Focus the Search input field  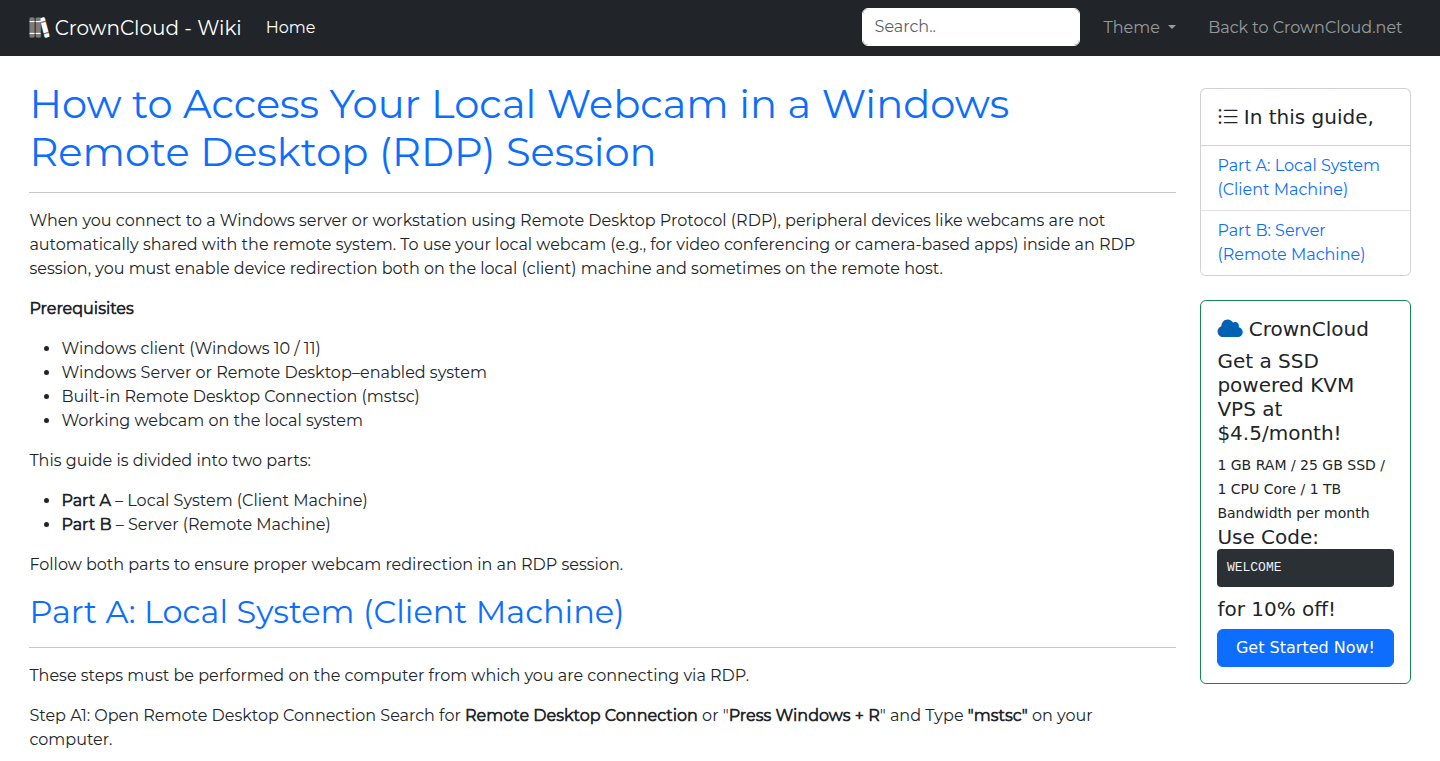coord(971,27)
